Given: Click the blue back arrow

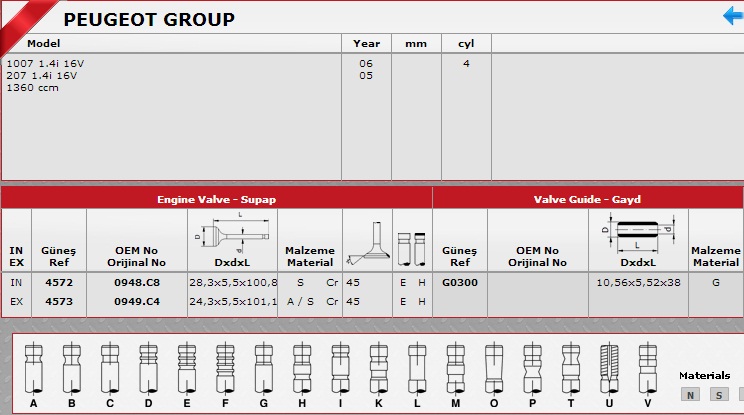Looking at the screenshot, I should [732, 16].
